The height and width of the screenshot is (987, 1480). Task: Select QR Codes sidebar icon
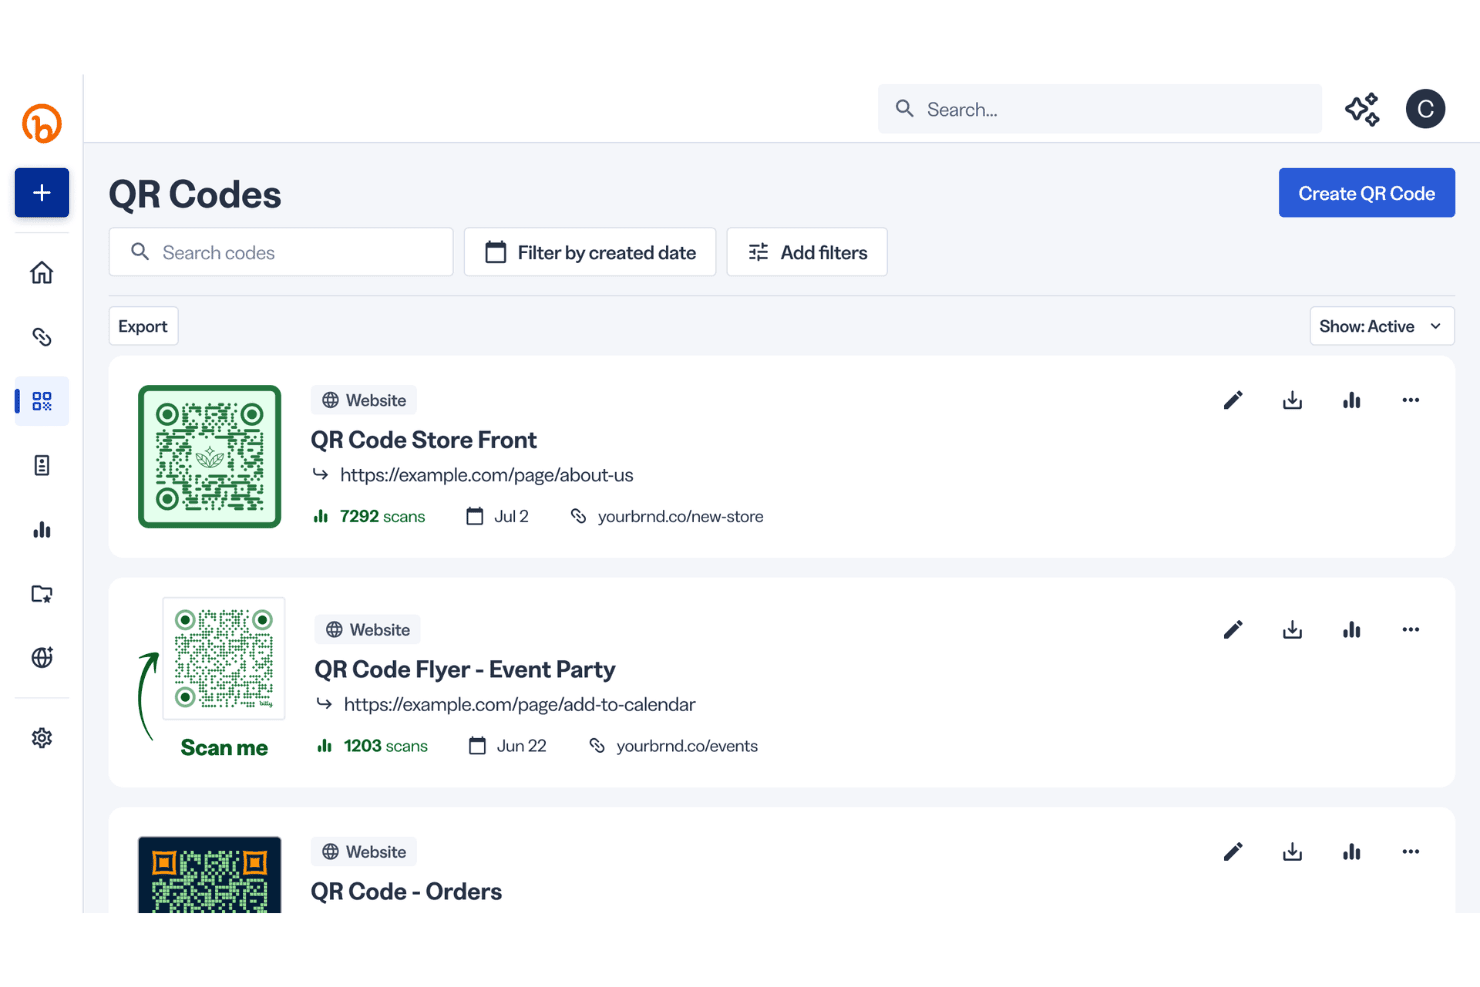pyautogui.click(x=42, y=401)
